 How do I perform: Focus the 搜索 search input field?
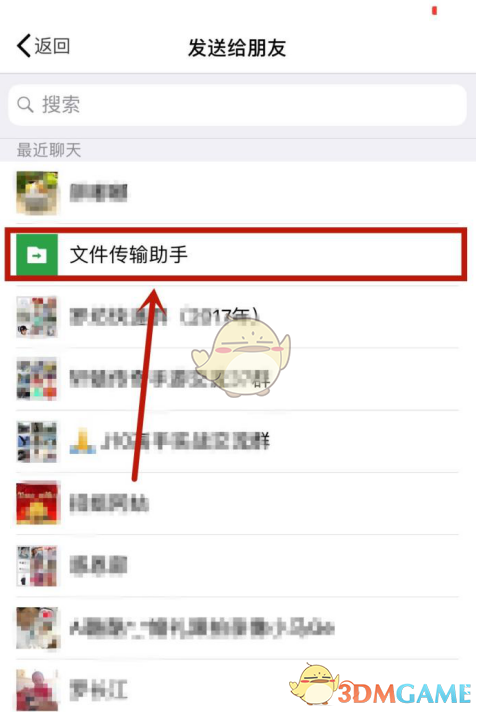point(238,105)
